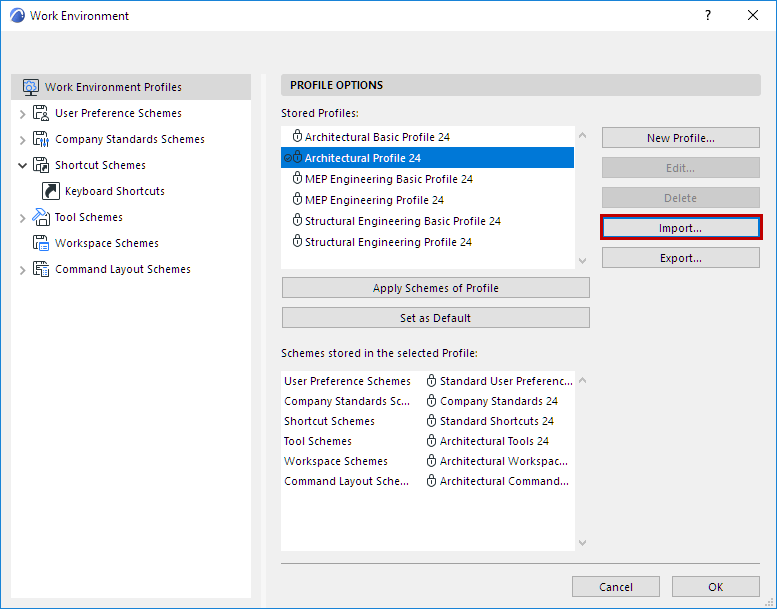Click the Shortcut Schemes icon
The image size is (777, 609).
tap(41, 165)
